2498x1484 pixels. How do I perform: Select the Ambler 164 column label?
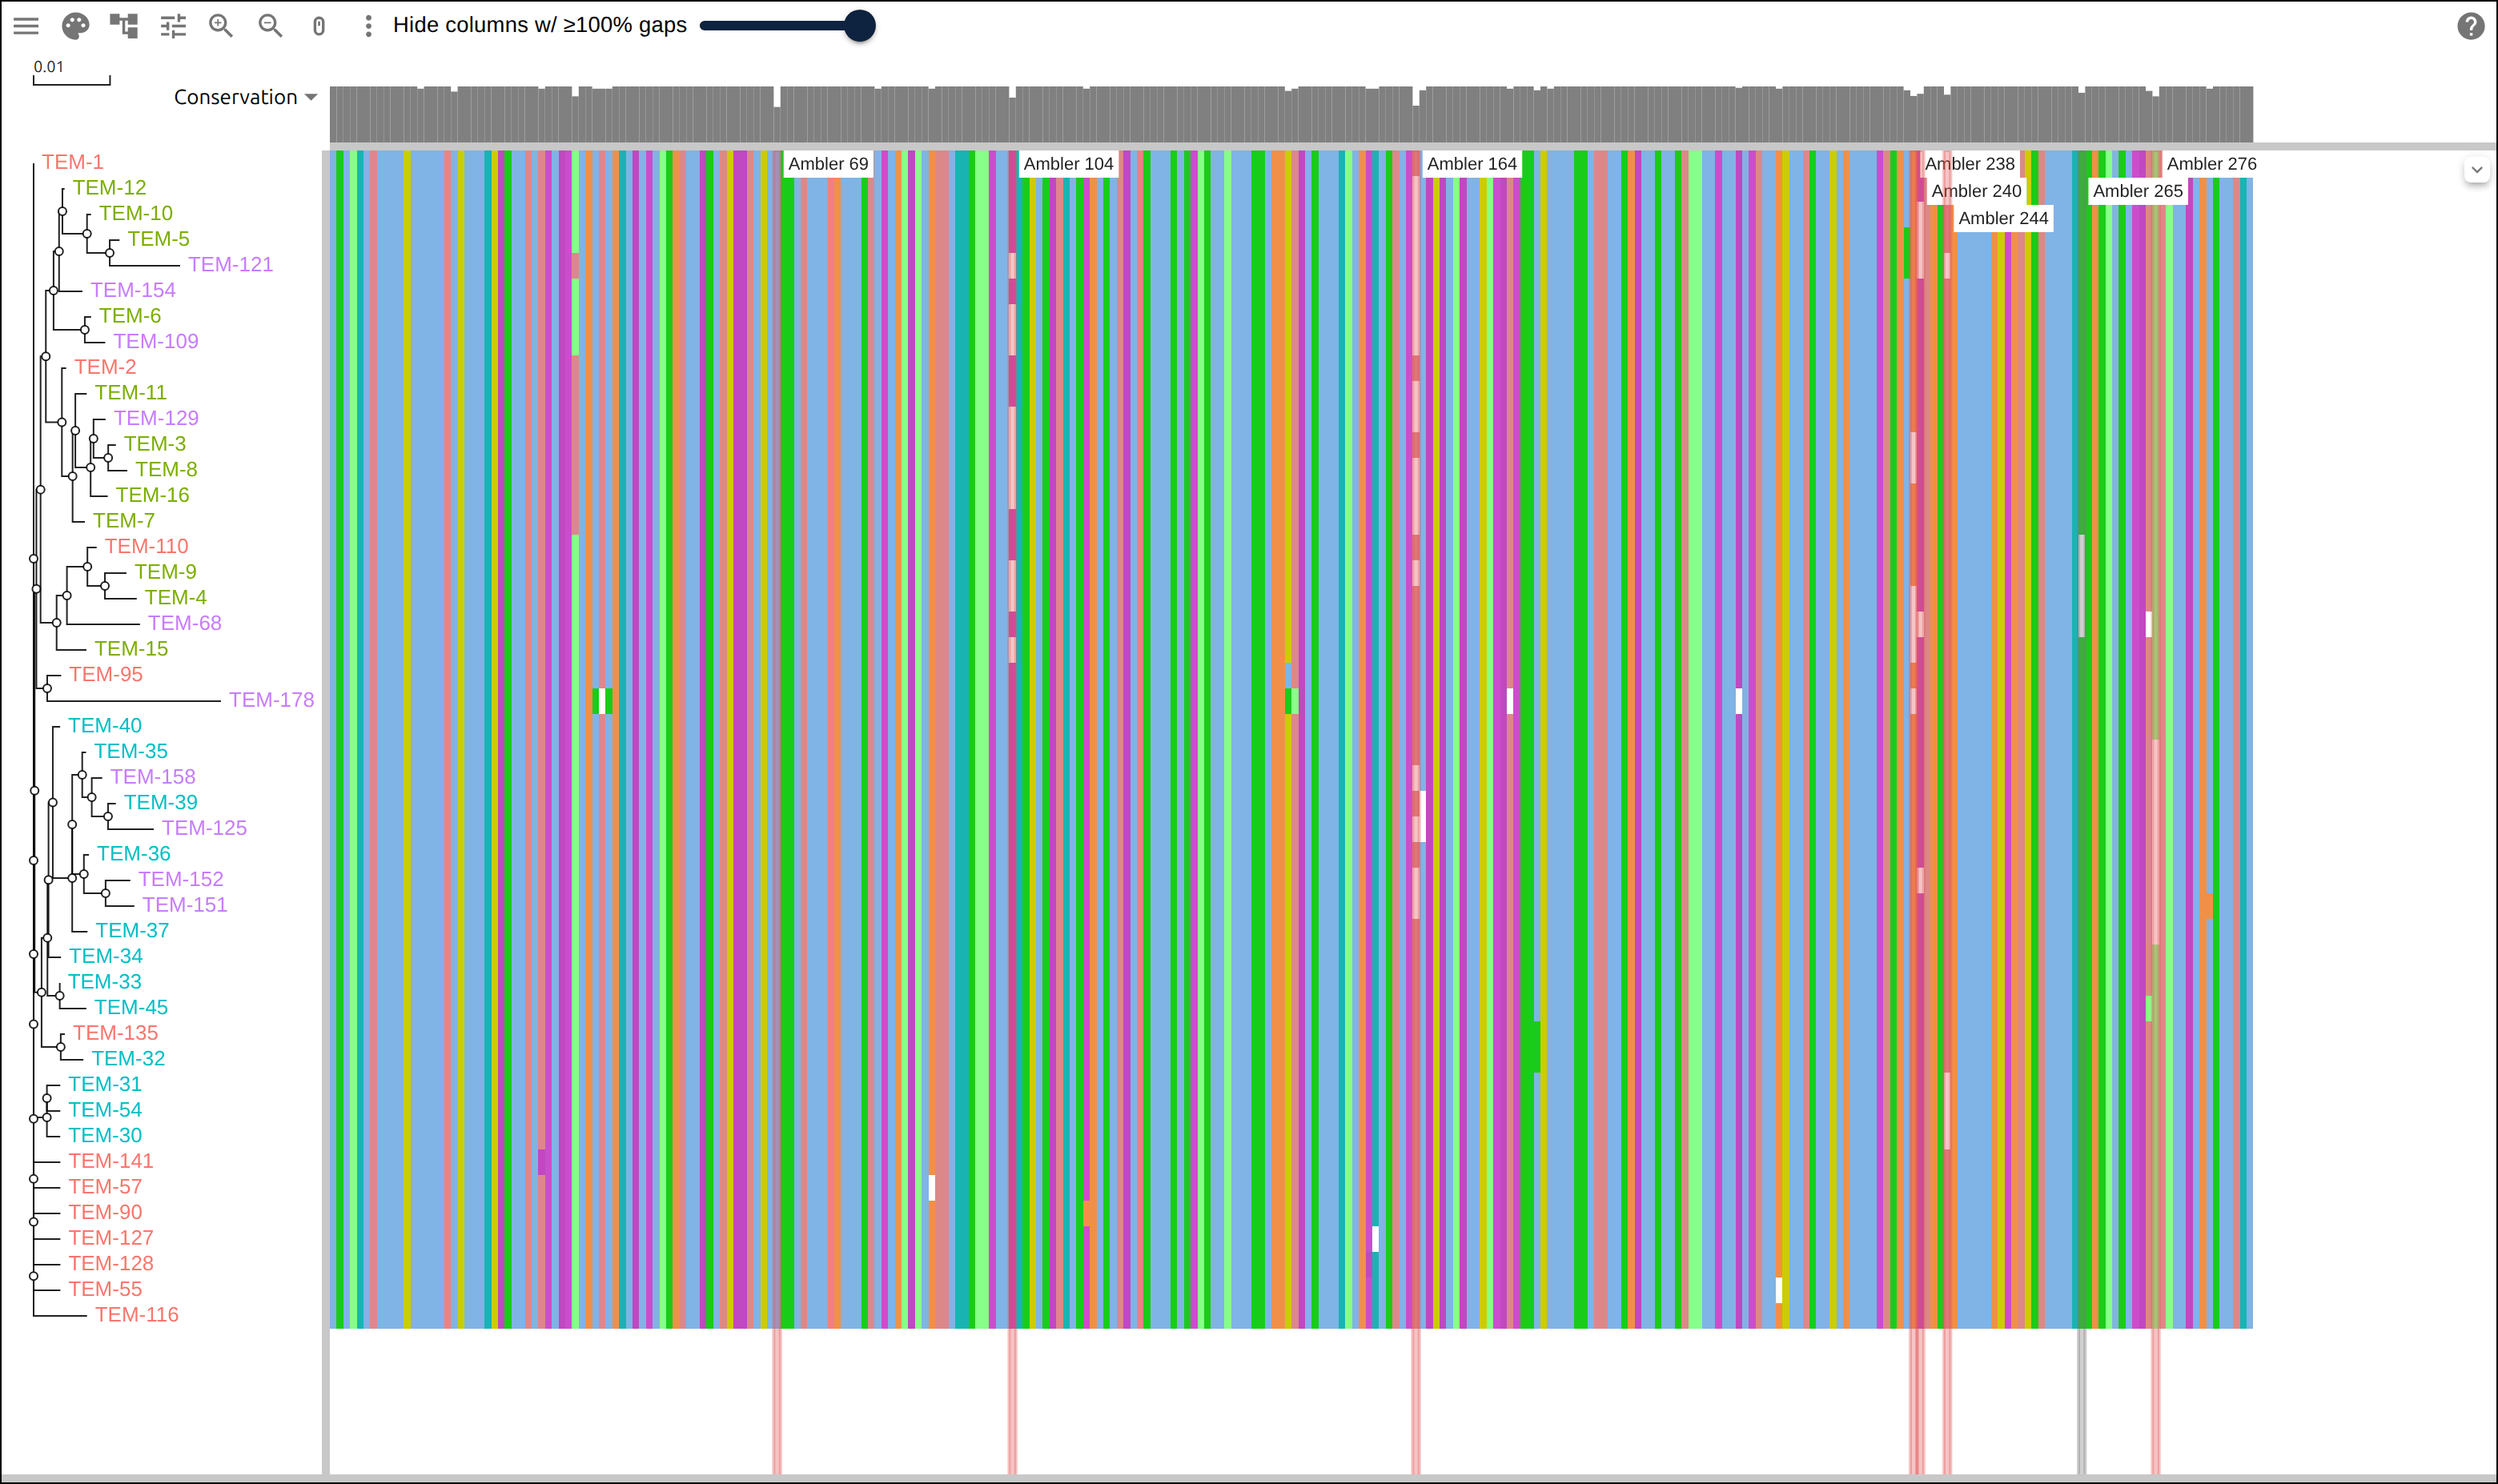point(1471,164)
